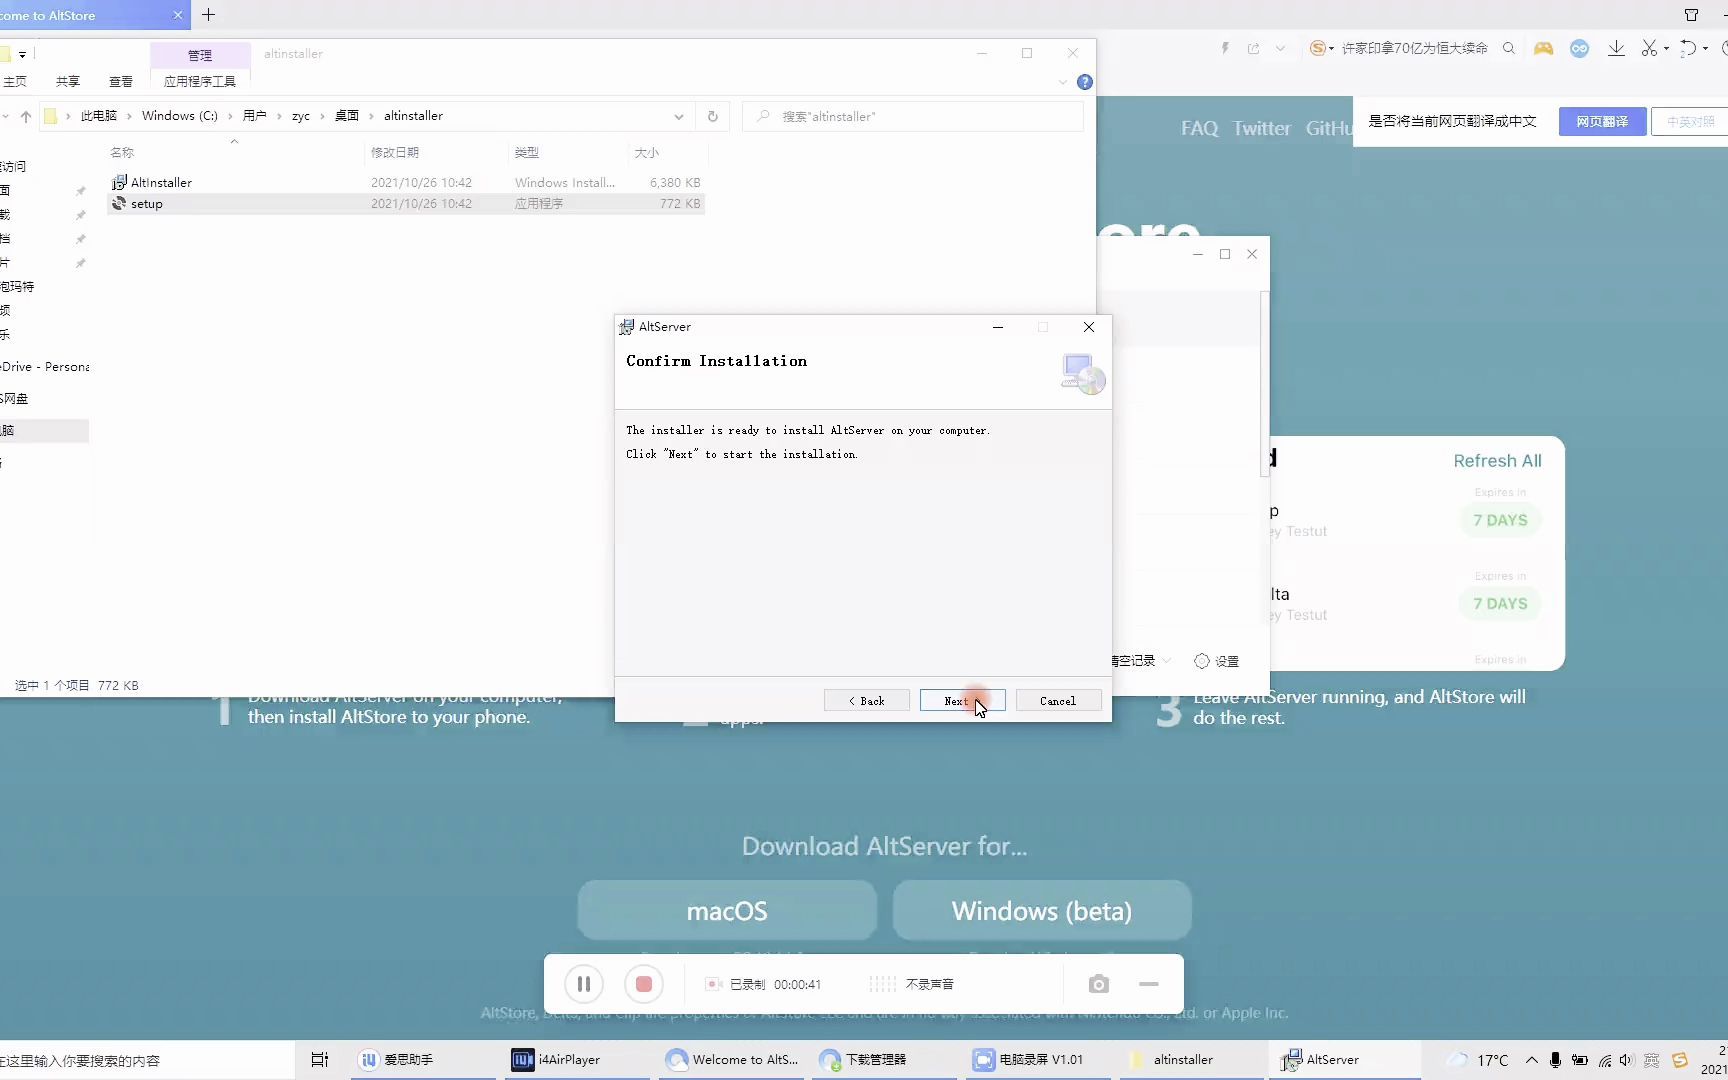Viewport: 1728px width, 1080px height.
Task: Sort files by 大小 column header
Action: click(647, 152)
